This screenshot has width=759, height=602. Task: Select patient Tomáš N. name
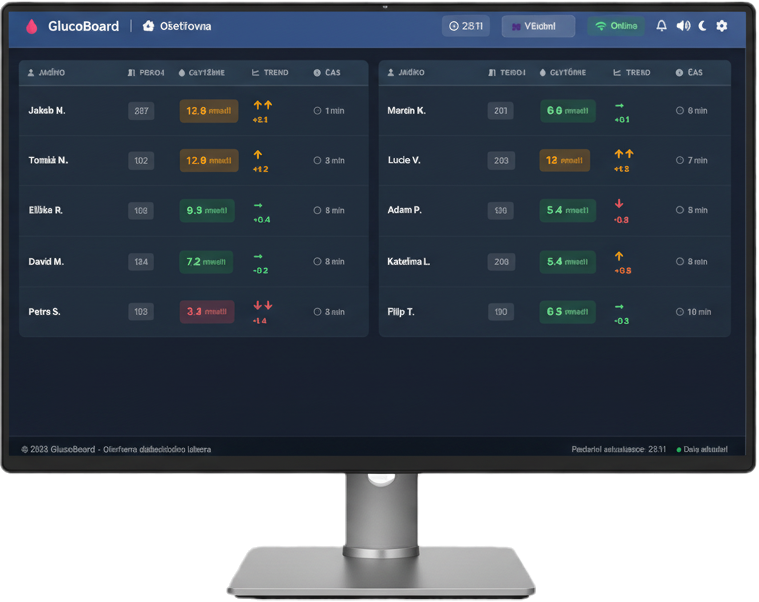click(48, 160)
